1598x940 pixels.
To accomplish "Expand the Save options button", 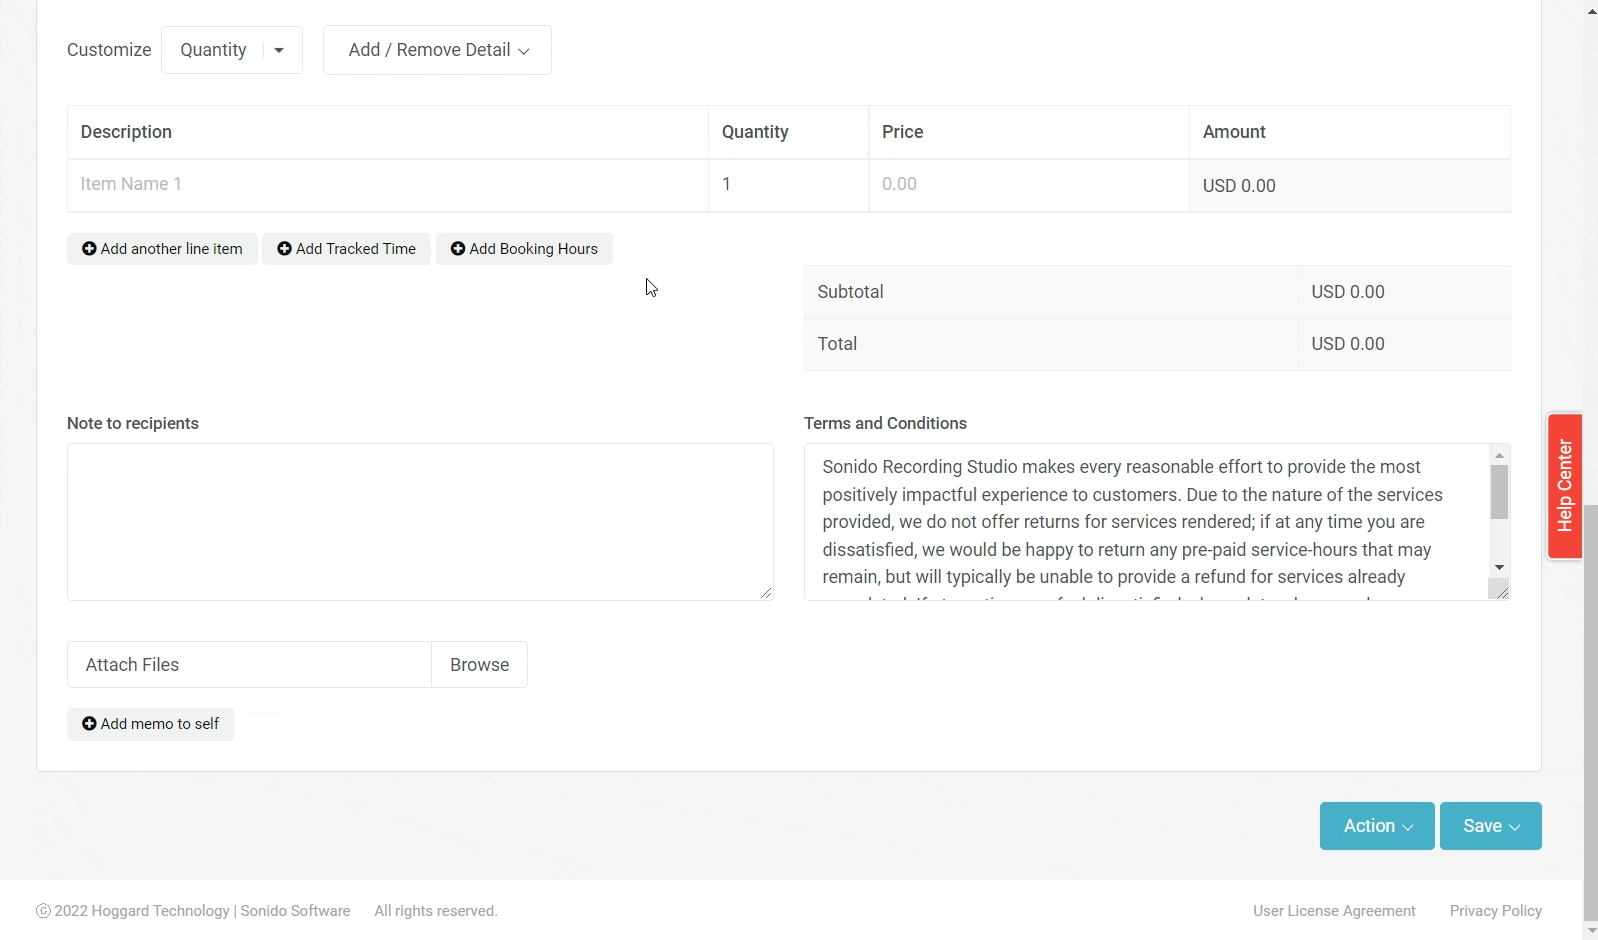I will pyautogui.click(x=1490, y=826).
